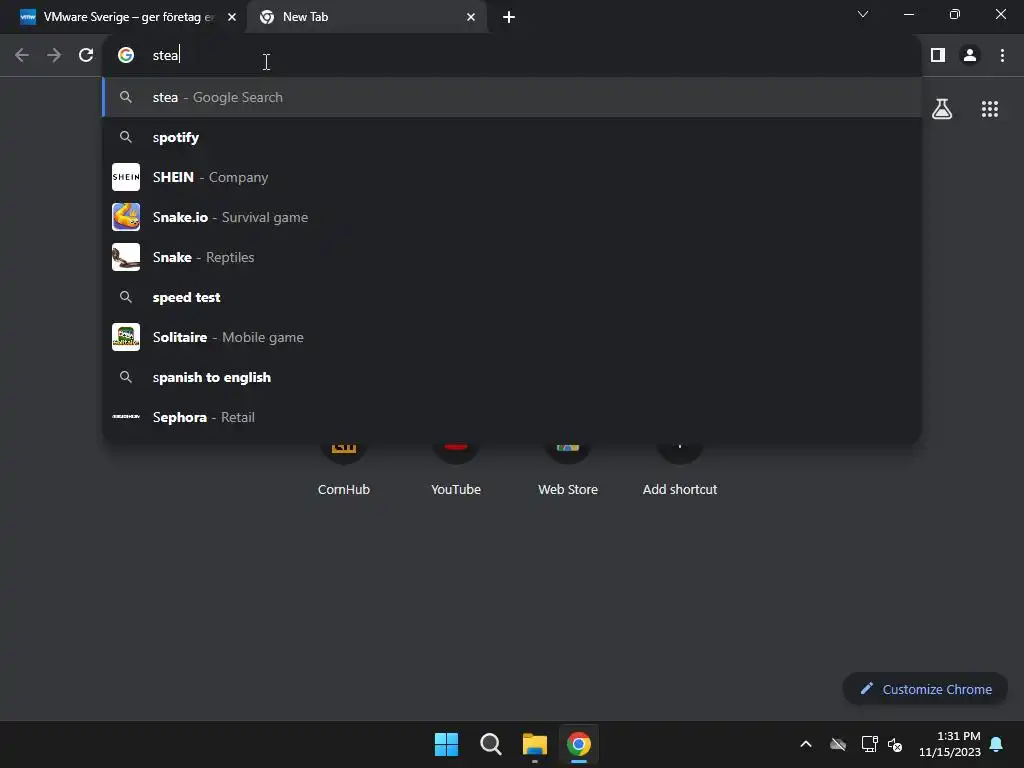Click the Google icon in the address bar
This screenshot has height=768, width=1024.
click(126, 56)
